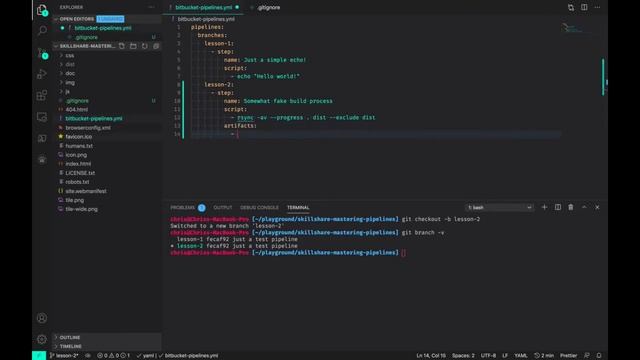
Task: Click the LF end-of-line status item
Action: [505, 356]
